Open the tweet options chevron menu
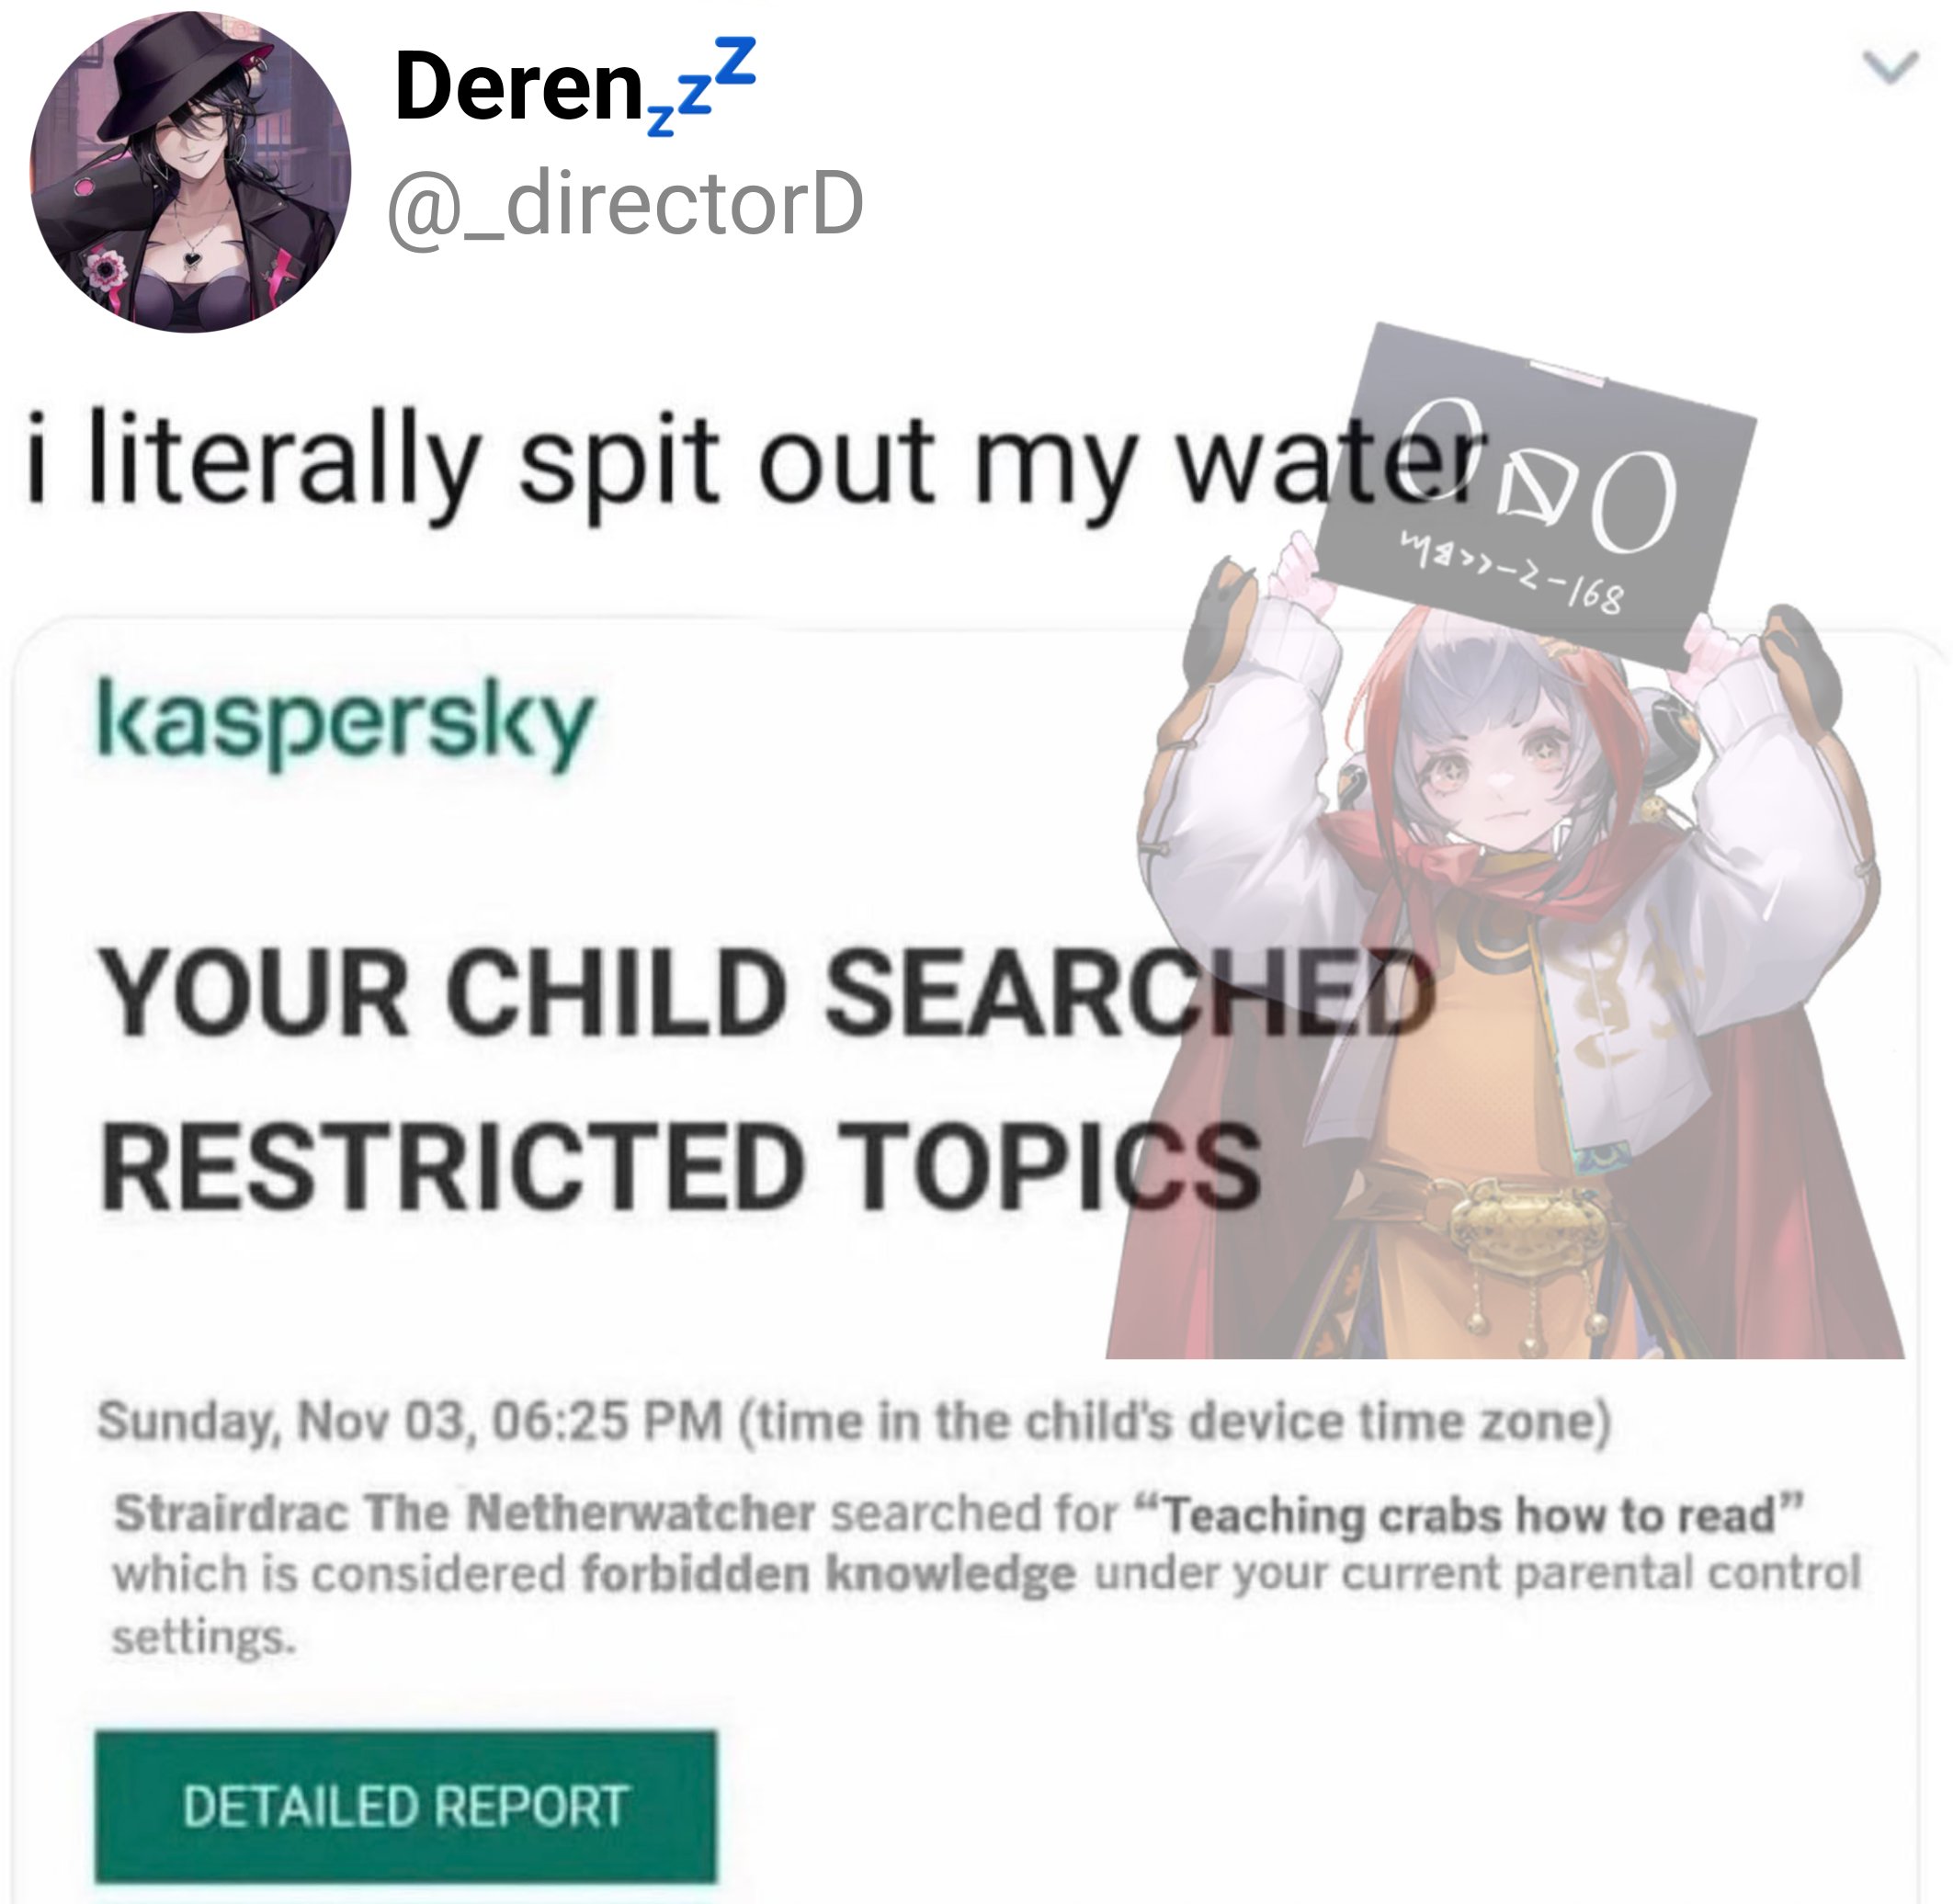The width and height of the screenshot is (1953, 1904). click(x=1890, y=67)
